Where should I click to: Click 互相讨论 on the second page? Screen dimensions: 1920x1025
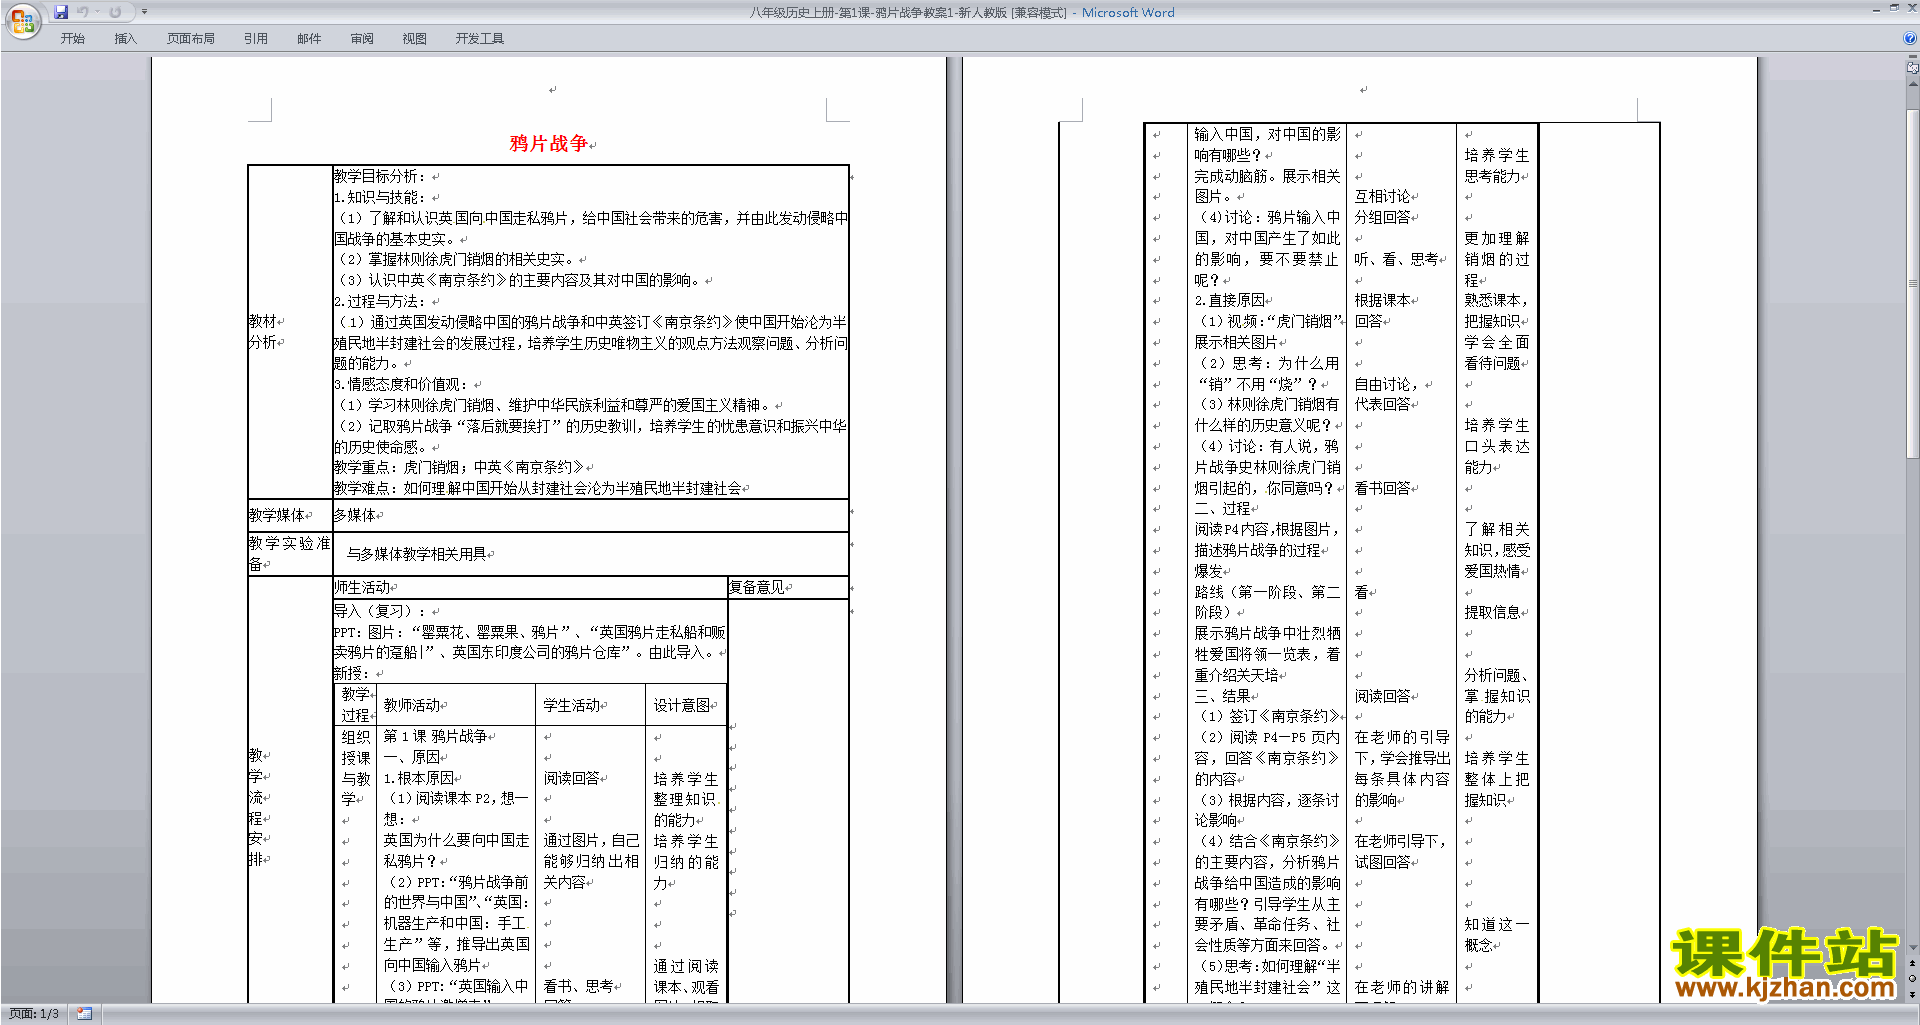point(1382,196)
